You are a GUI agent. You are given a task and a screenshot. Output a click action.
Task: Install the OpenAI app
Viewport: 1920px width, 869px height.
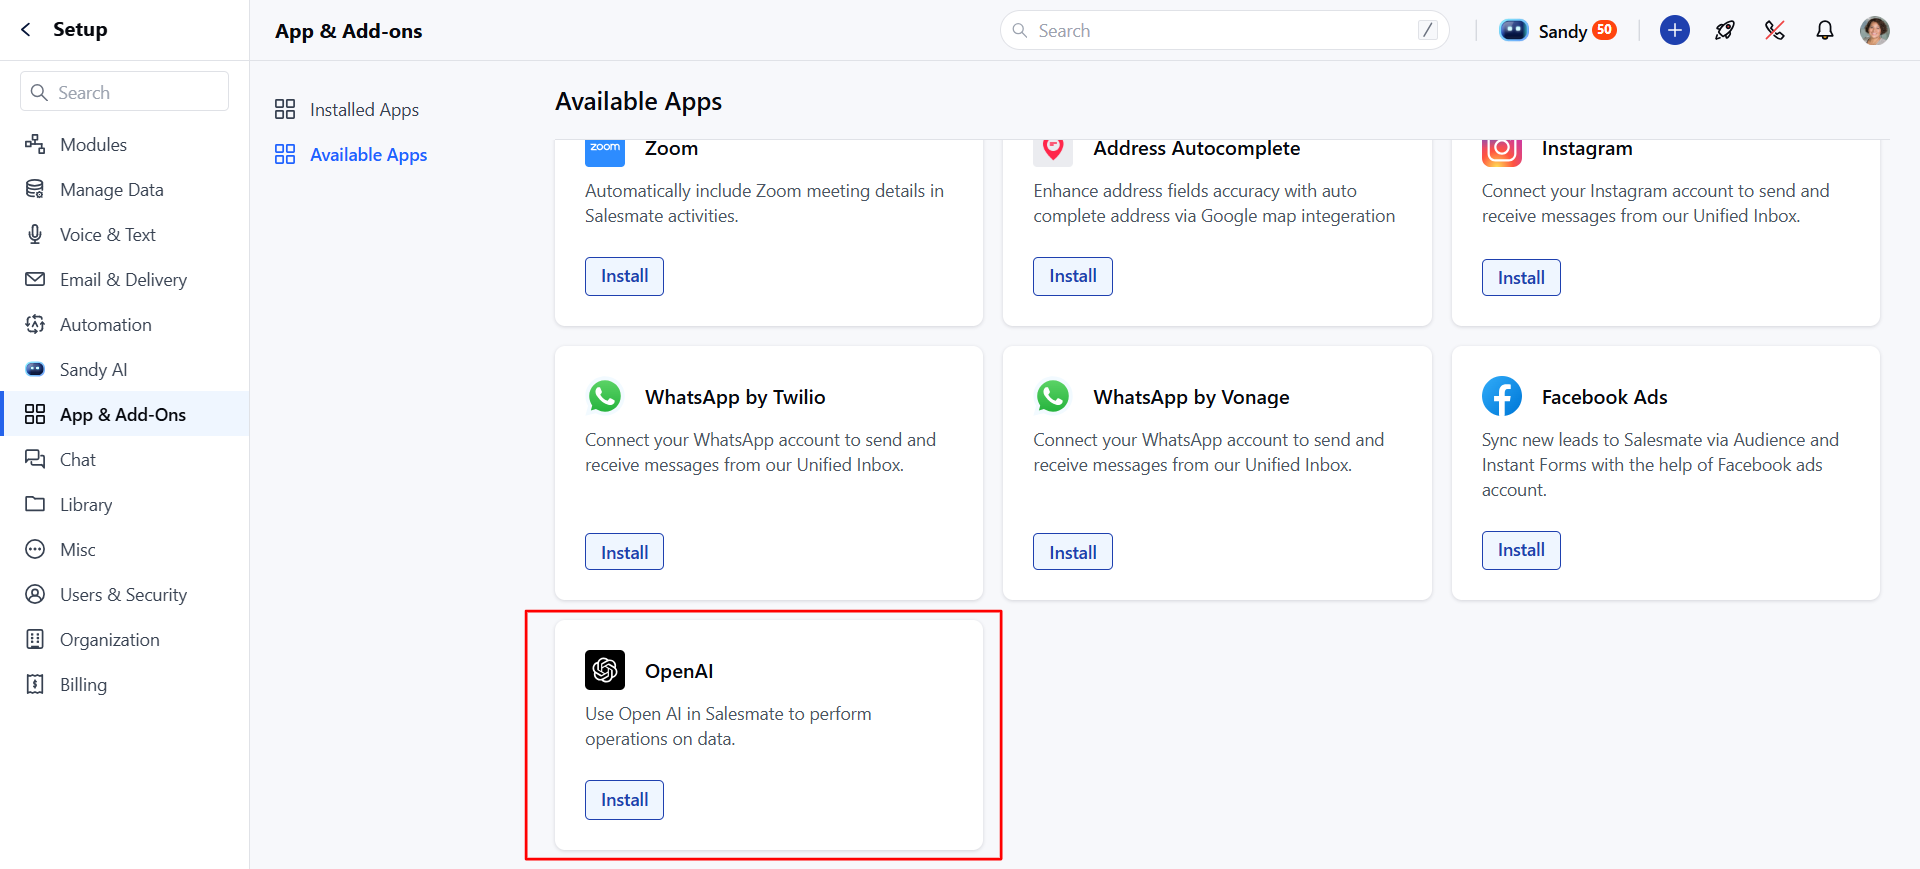tap(624, 800)
